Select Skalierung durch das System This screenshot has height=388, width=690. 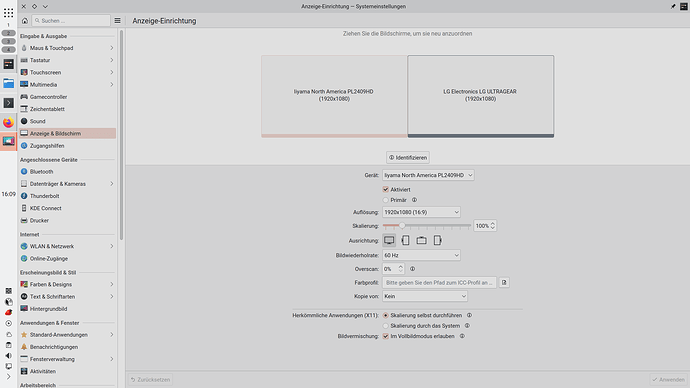[385, 326]
